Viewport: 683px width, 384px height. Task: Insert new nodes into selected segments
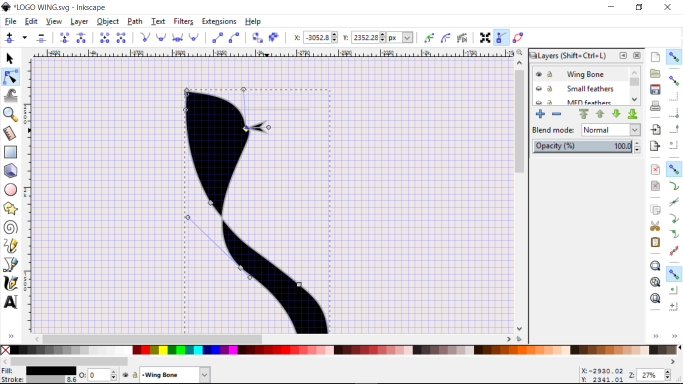[9, 38]
